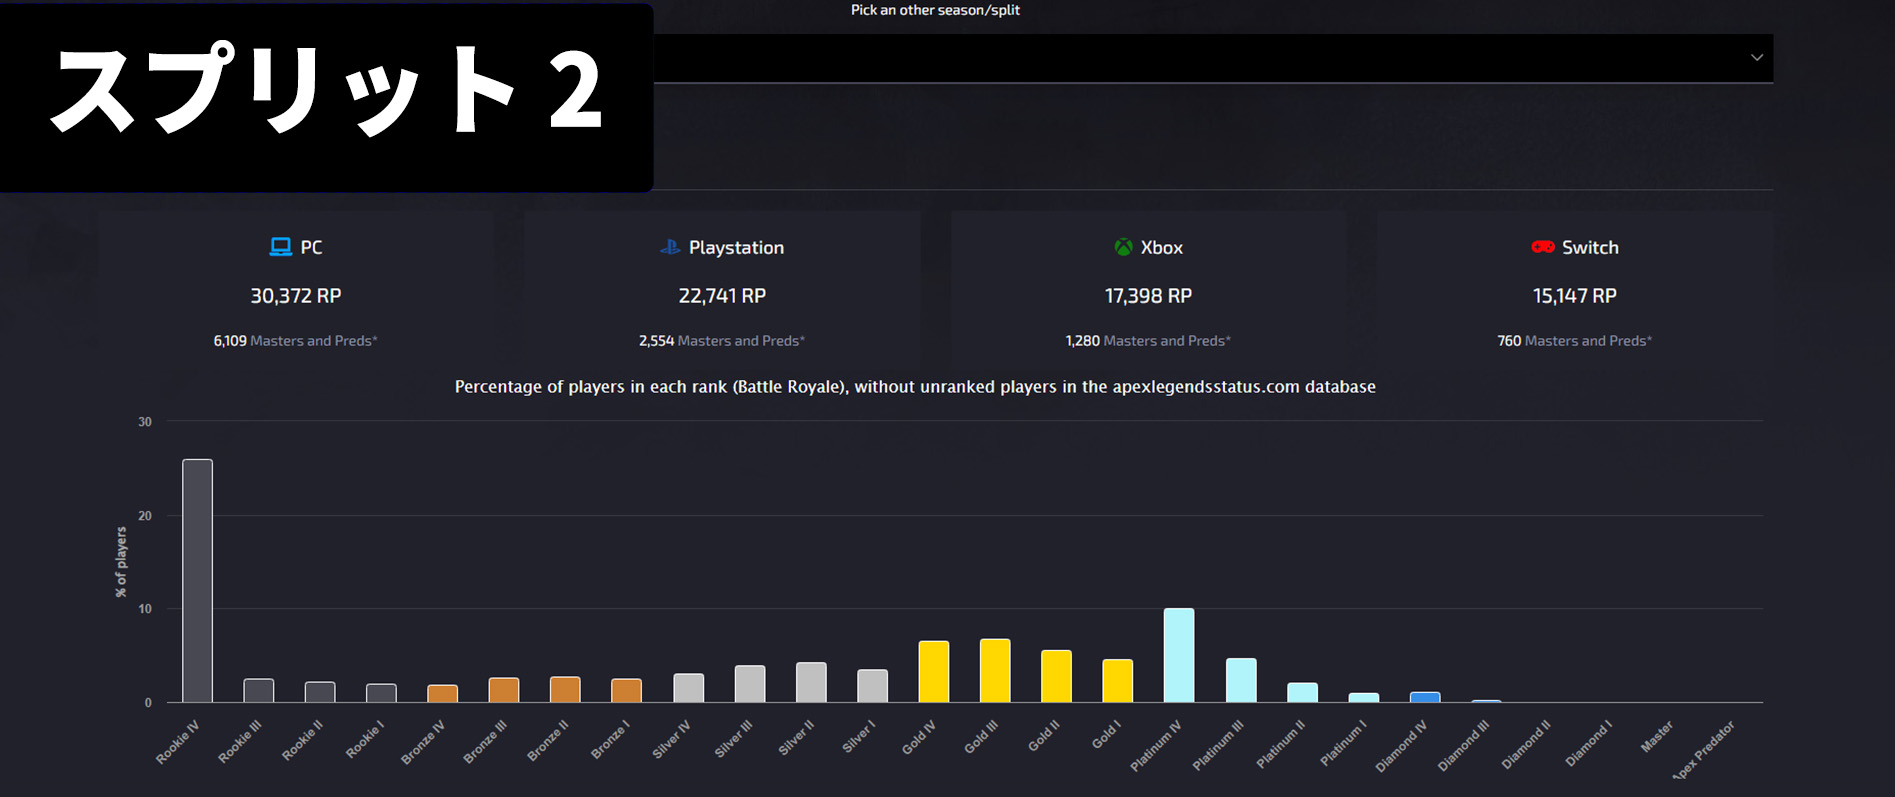This screenshot has height=797, width=1895.
Task: Select the Playstation platform label
Action: pos(736,248)
